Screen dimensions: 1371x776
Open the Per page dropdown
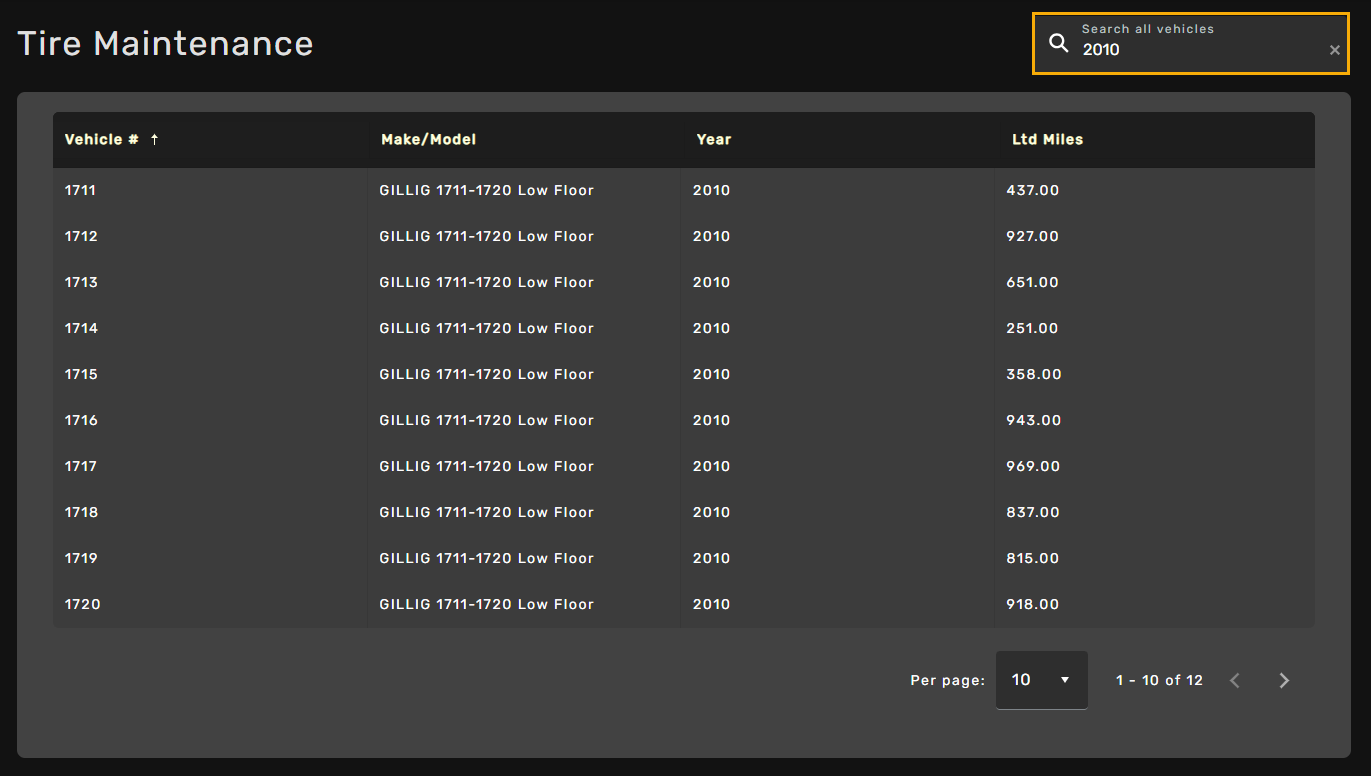(x=1041, y=680)
